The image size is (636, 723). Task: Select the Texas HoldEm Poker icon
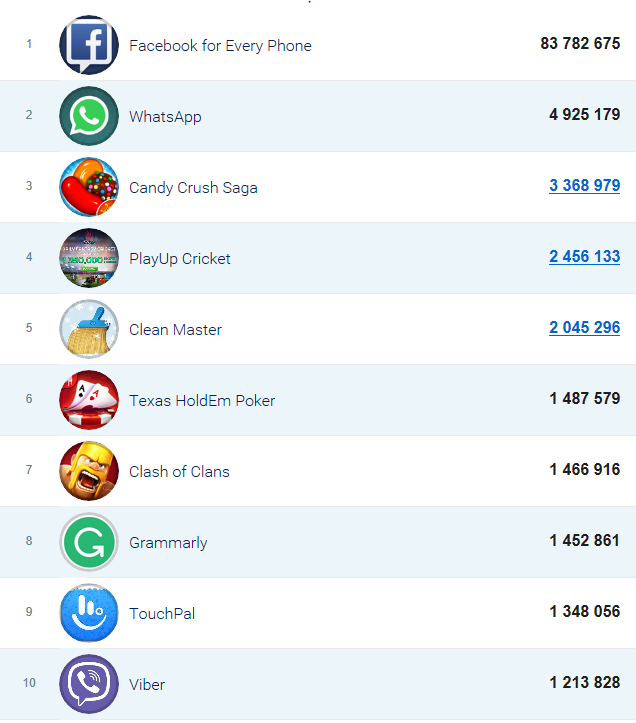(89, 400)
